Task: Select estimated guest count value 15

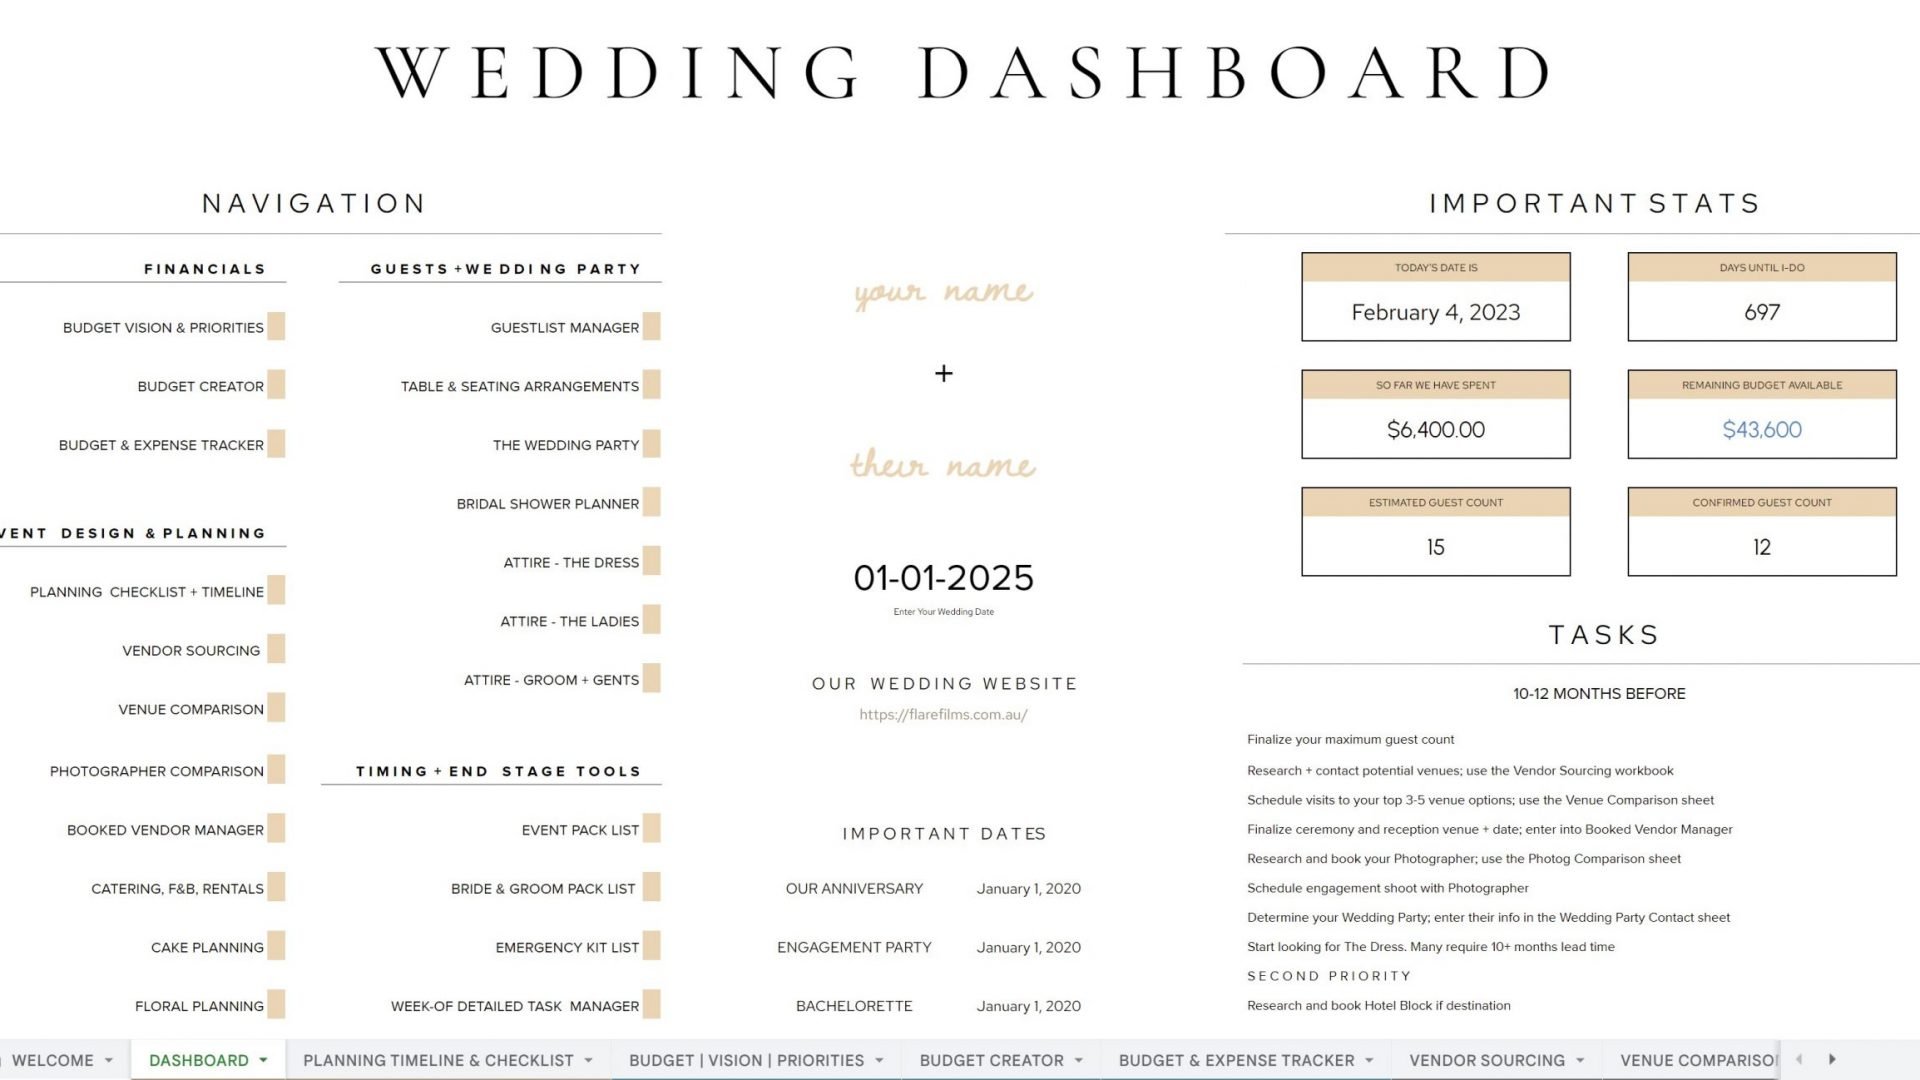Action: (1435, 547)
